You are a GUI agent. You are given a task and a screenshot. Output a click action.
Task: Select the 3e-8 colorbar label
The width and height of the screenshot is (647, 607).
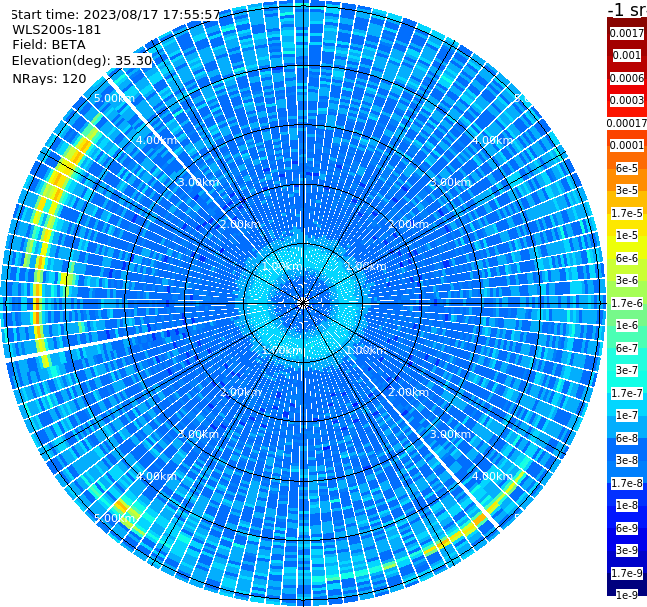[x=627, y=460]
